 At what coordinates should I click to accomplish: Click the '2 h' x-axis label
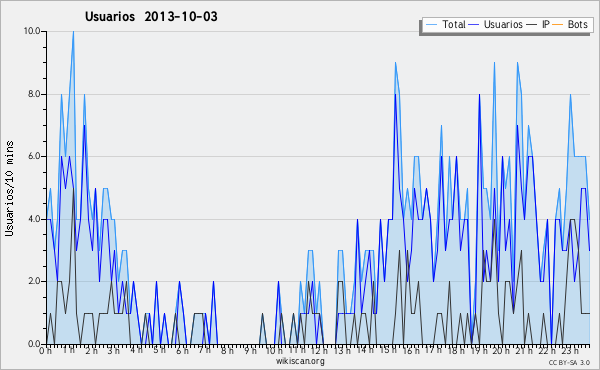pos(91,351)
